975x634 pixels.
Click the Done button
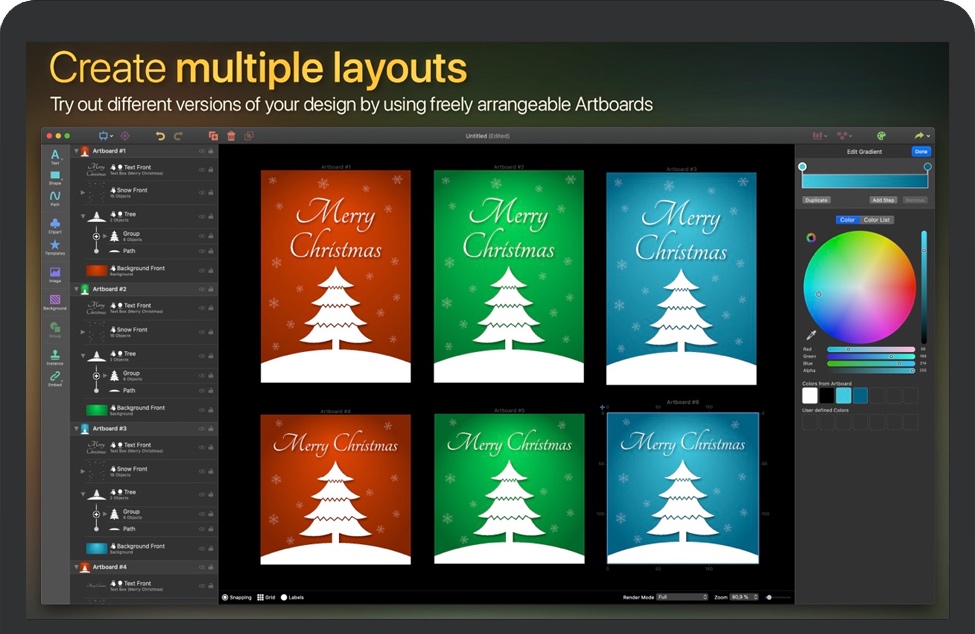[x=920, y=151]
